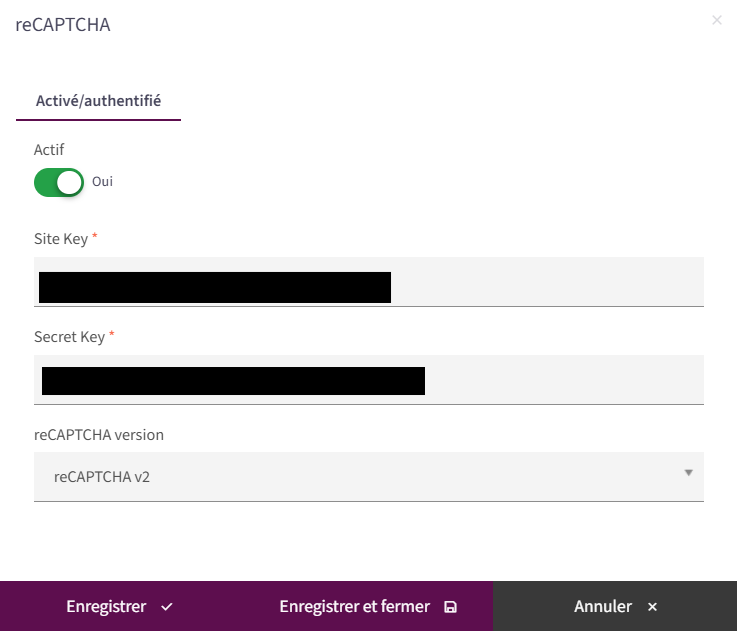This screenshot has height=631, width=737.
Task: Click the floppy disk save icon
Action: 450,607
